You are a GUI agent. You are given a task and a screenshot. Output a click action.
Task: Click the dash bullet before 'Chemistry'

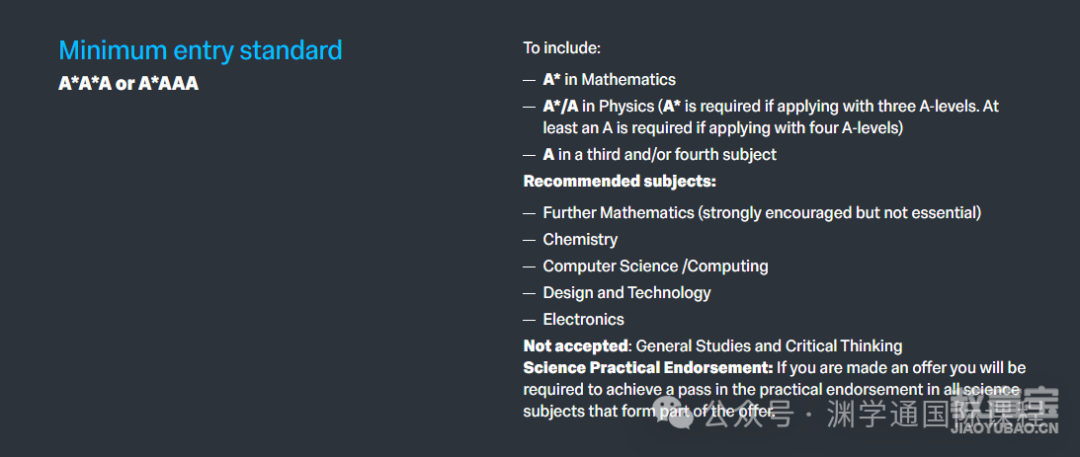529,240
